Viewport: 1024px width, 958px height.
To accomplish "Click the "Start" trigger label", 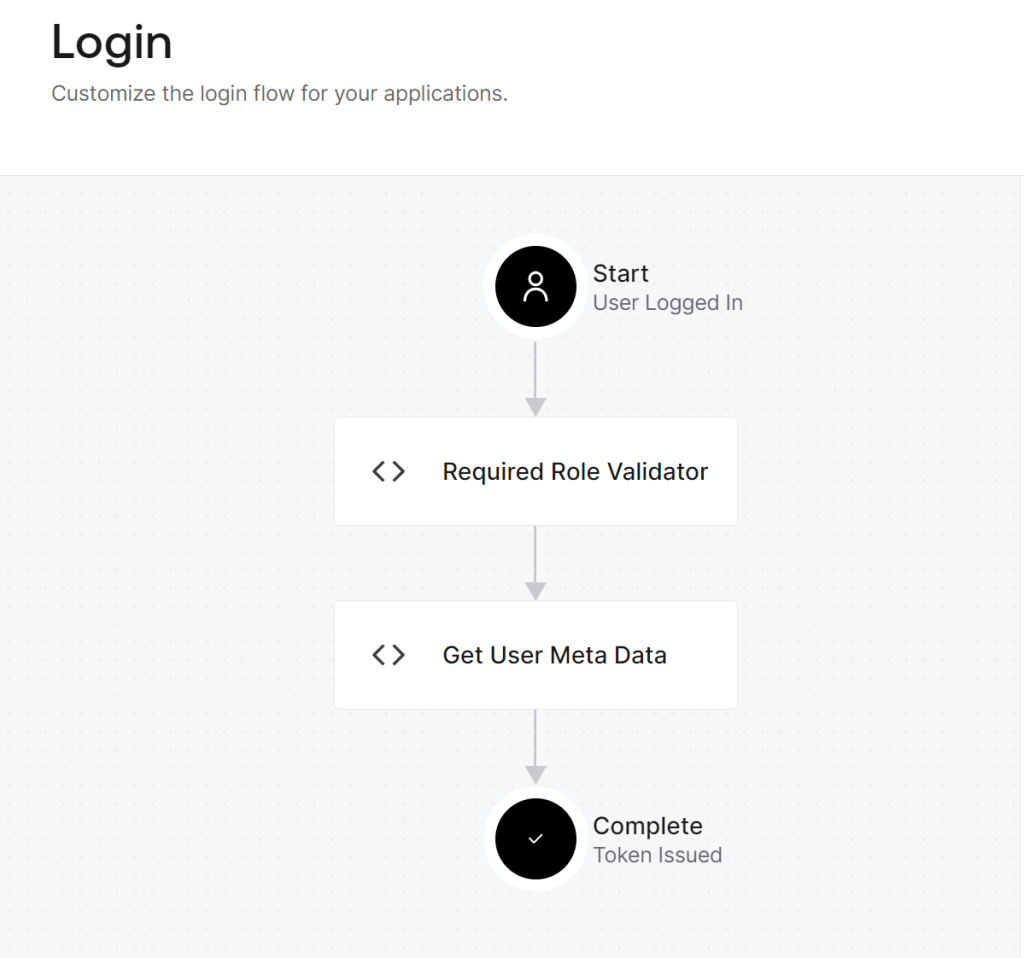I will point(620,273).
